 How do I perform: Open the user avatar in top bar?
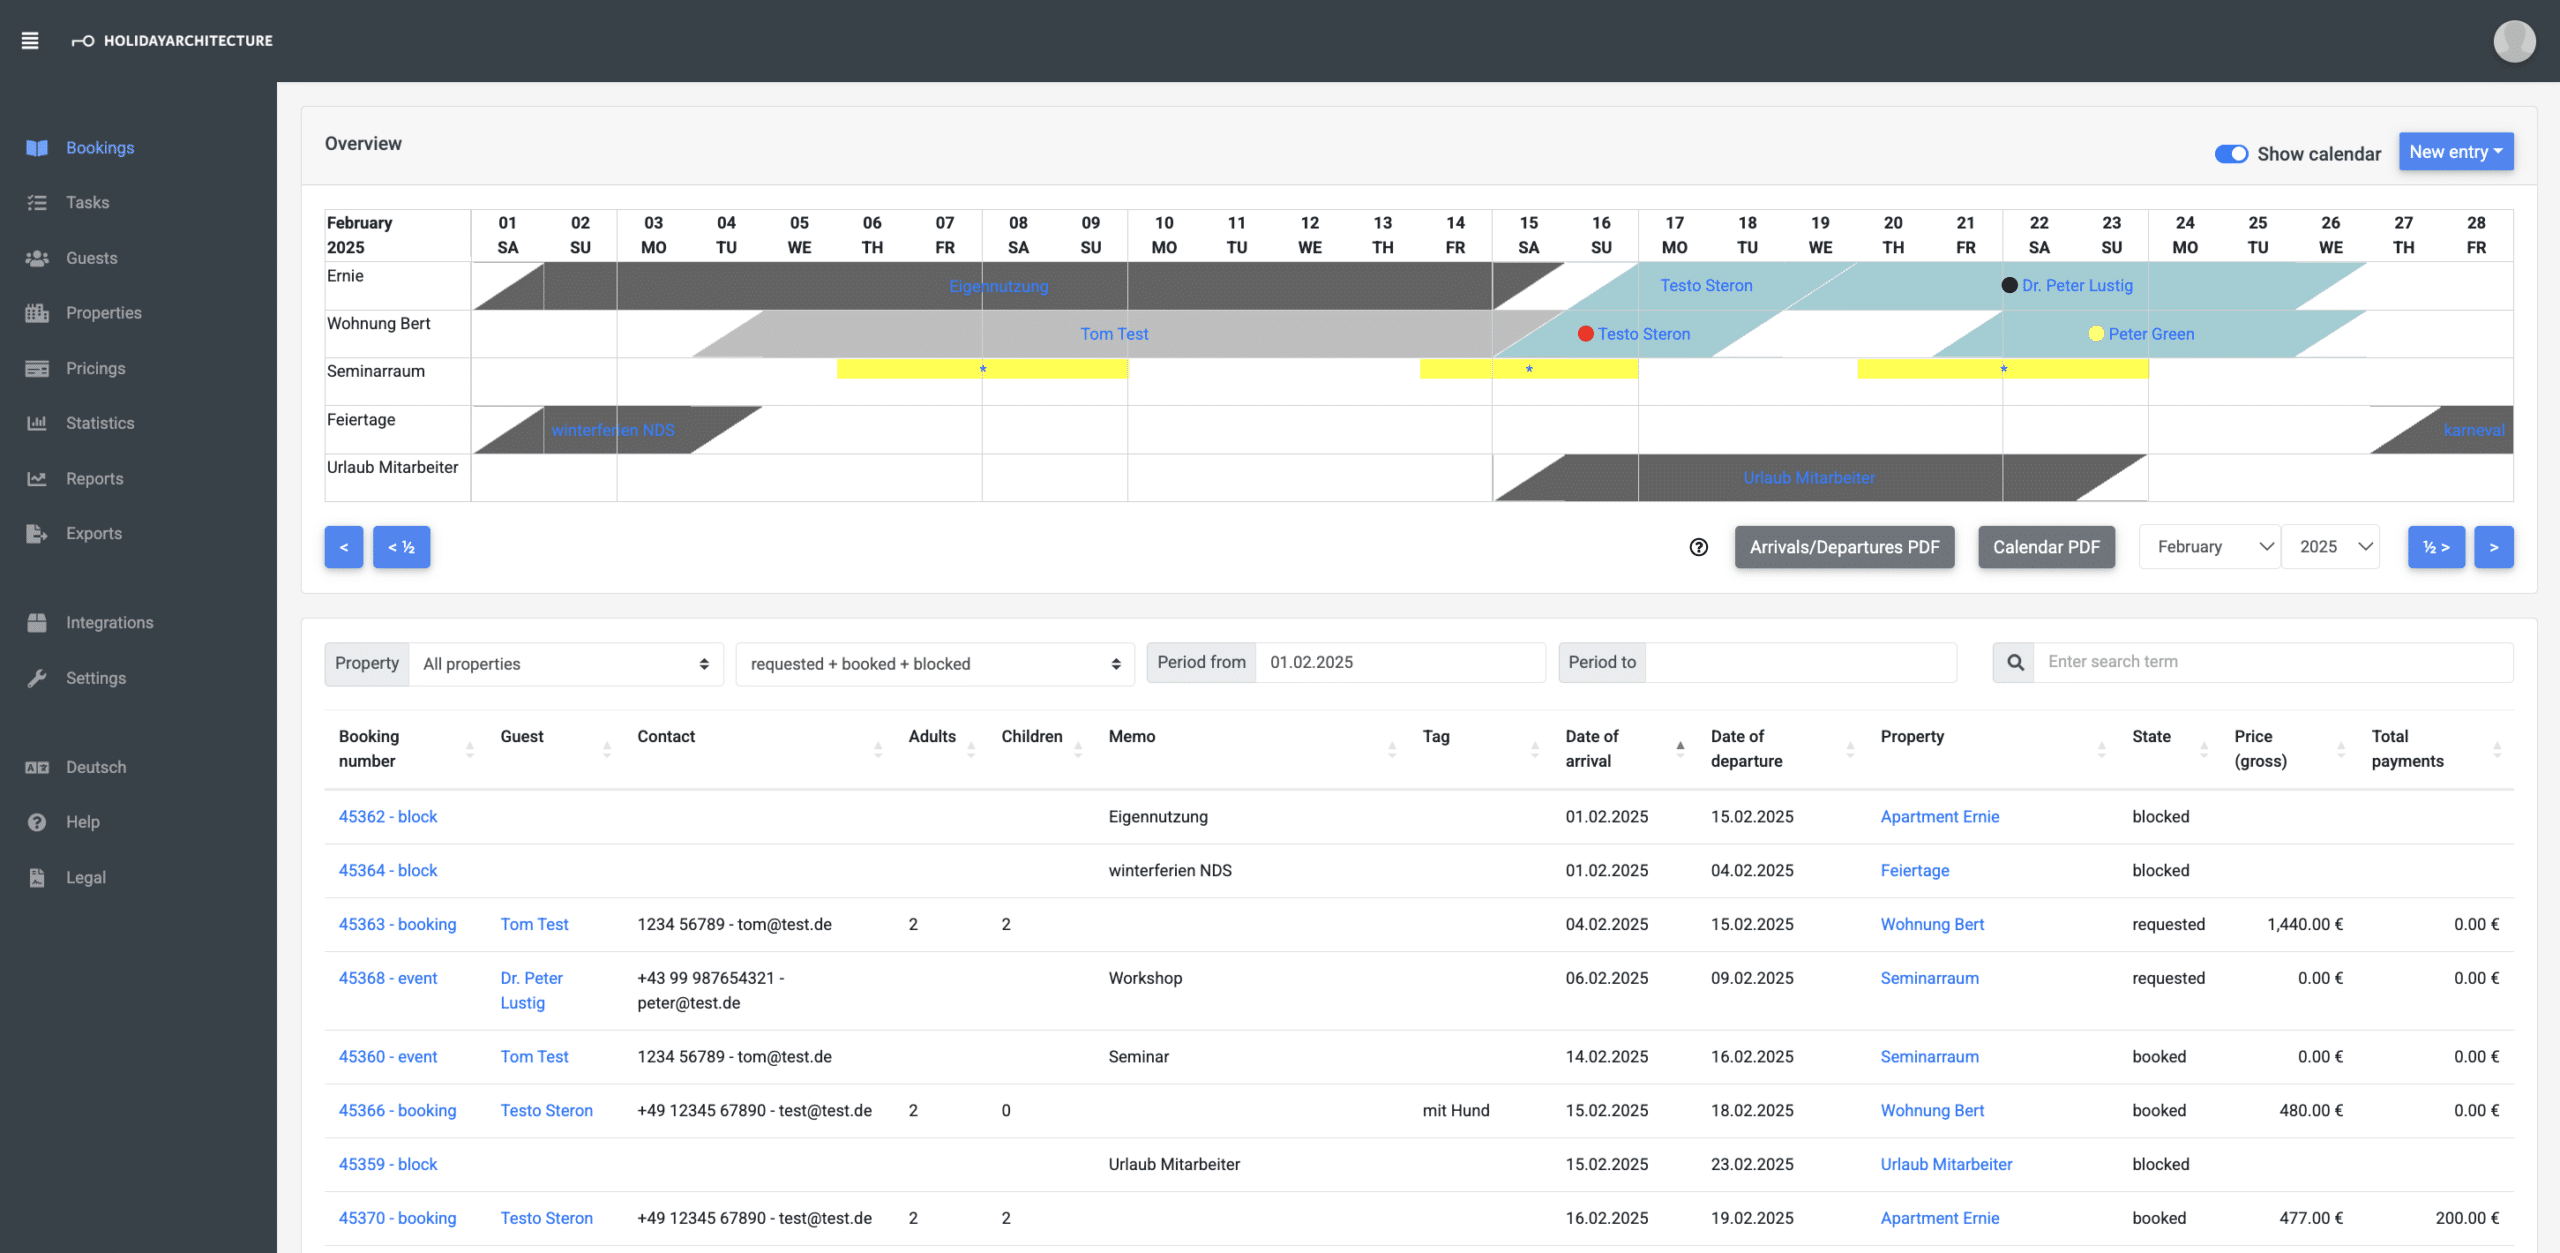click(x=2513, y=41)
